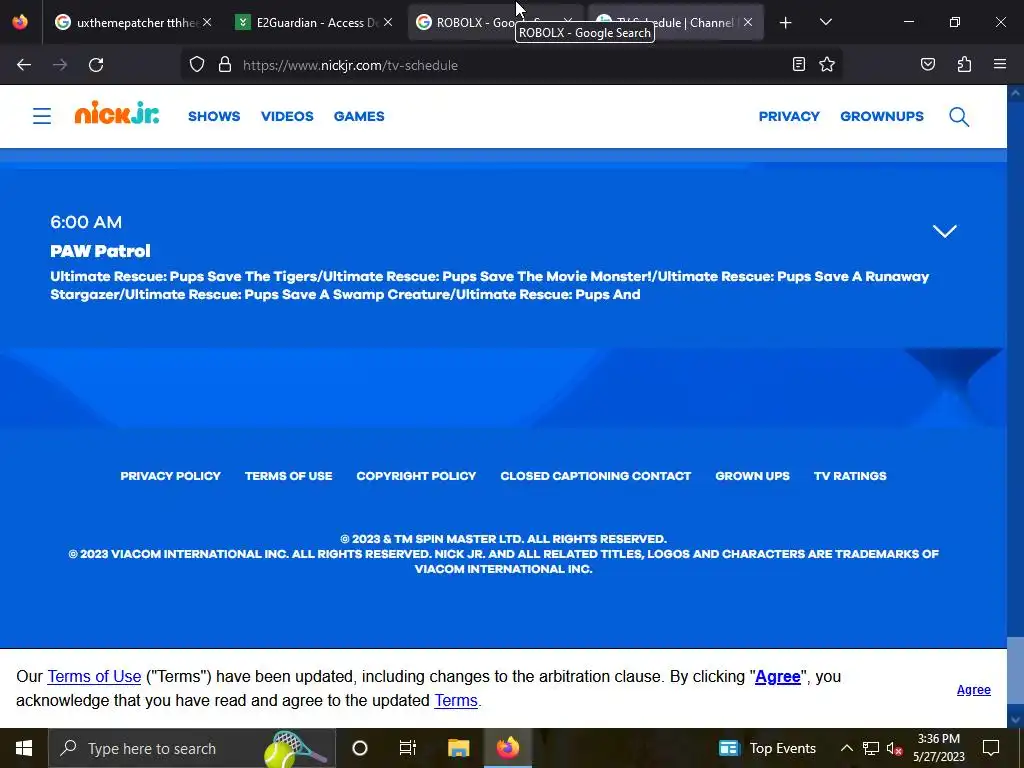The image size is (1024, 768).
Task: Bookmark this page with the star
Action: (827, 64)
